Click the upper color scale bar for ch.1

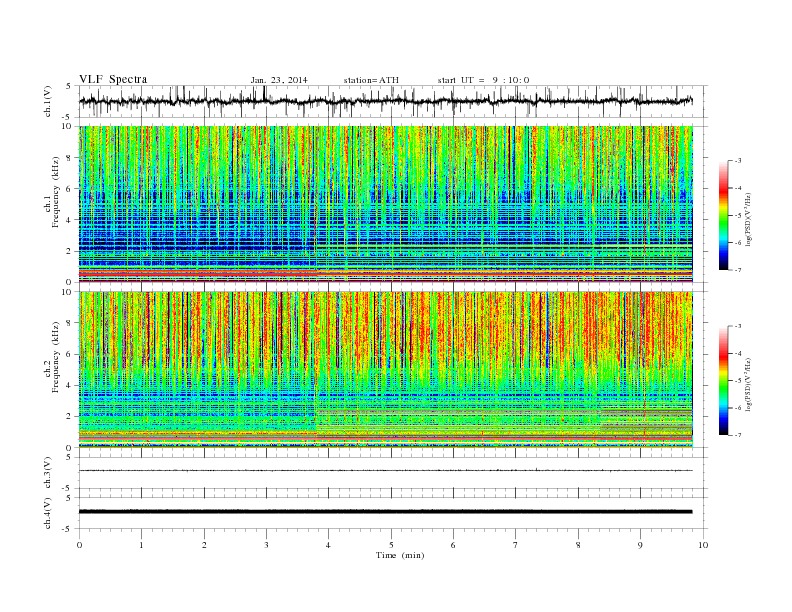point(723,216)
